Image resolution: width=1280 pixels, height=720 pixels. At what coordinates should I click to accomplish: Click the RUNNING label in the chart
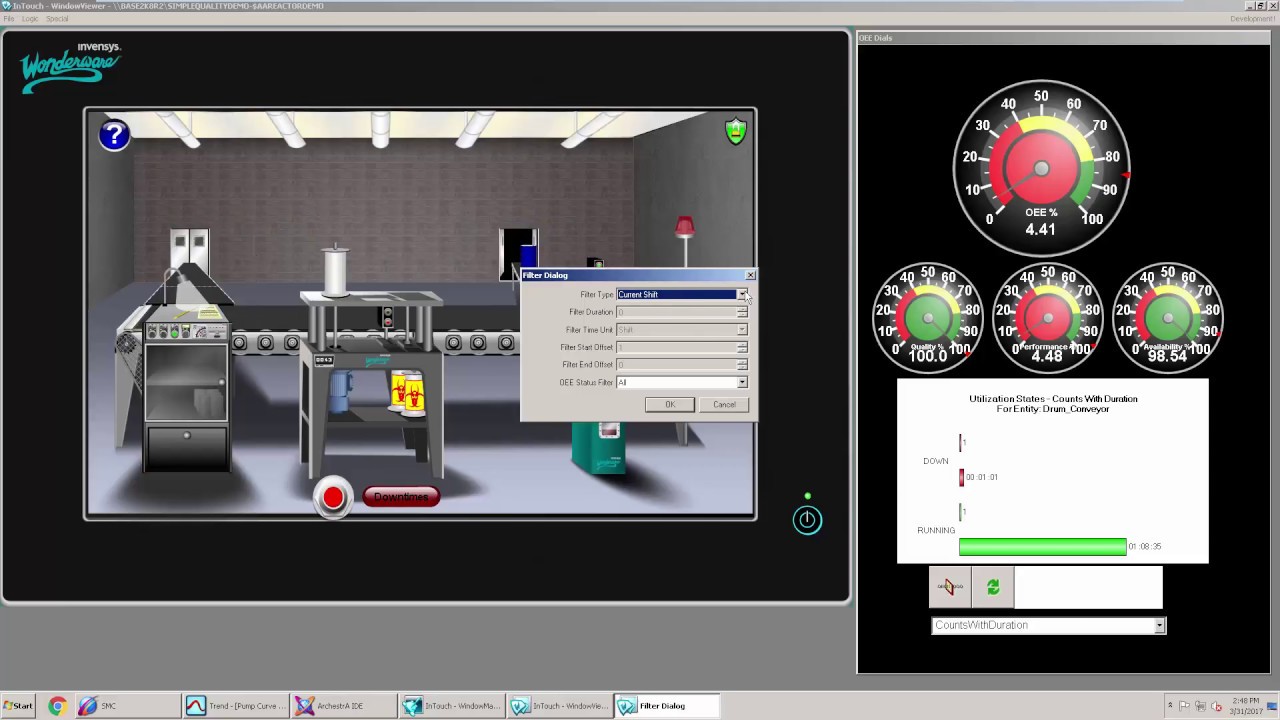click(936, 530)
